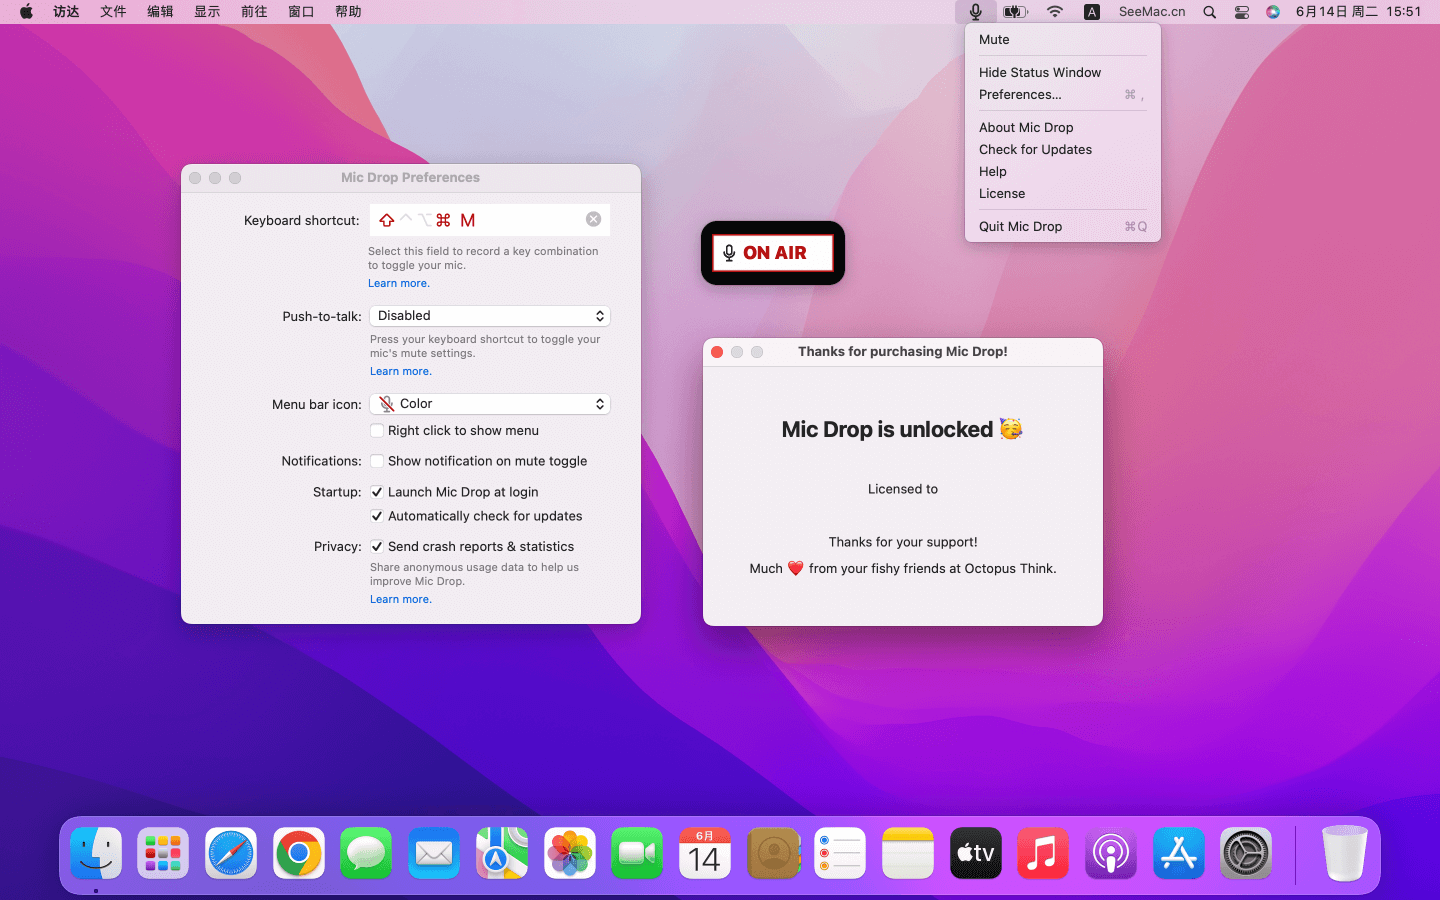Open Reminders app in the Dock
This screenshot has width=1440, height=900.
click(x=840, y=854)
